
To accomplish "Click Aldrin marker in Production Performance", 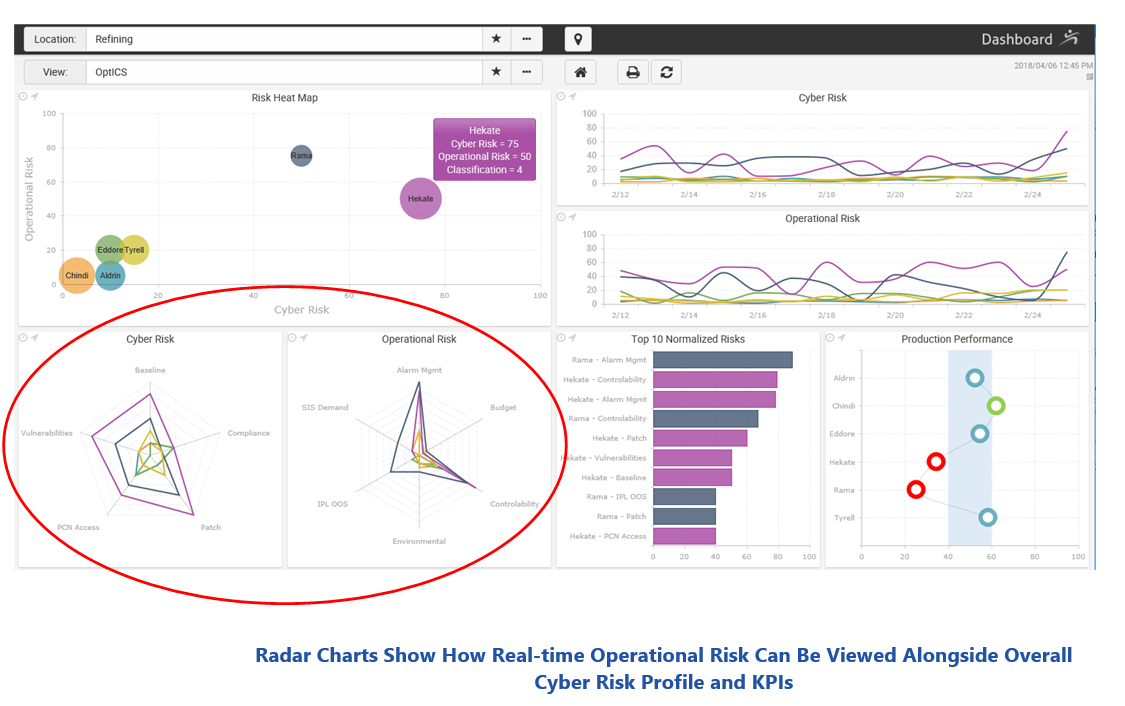I will pos(974,377).
